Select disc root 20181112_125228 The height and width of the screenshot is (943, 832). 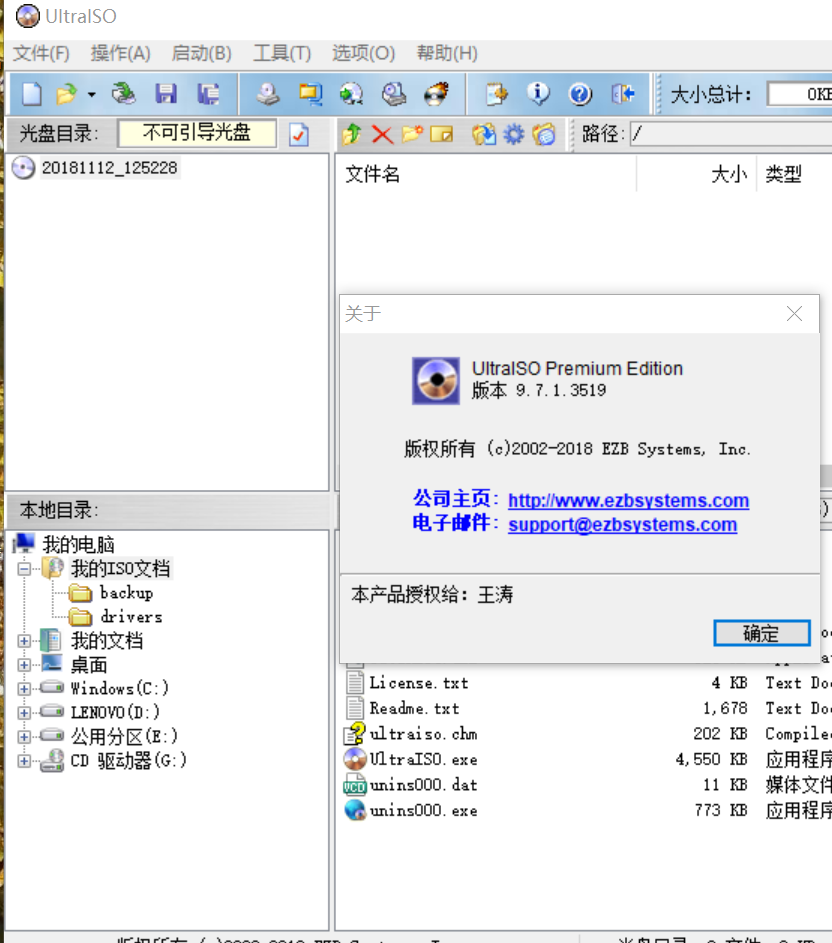[x=109, y=168]
